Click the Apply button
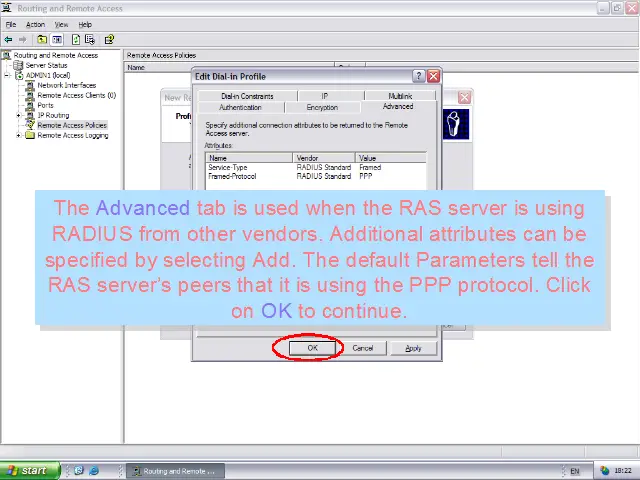 (413, 348)
